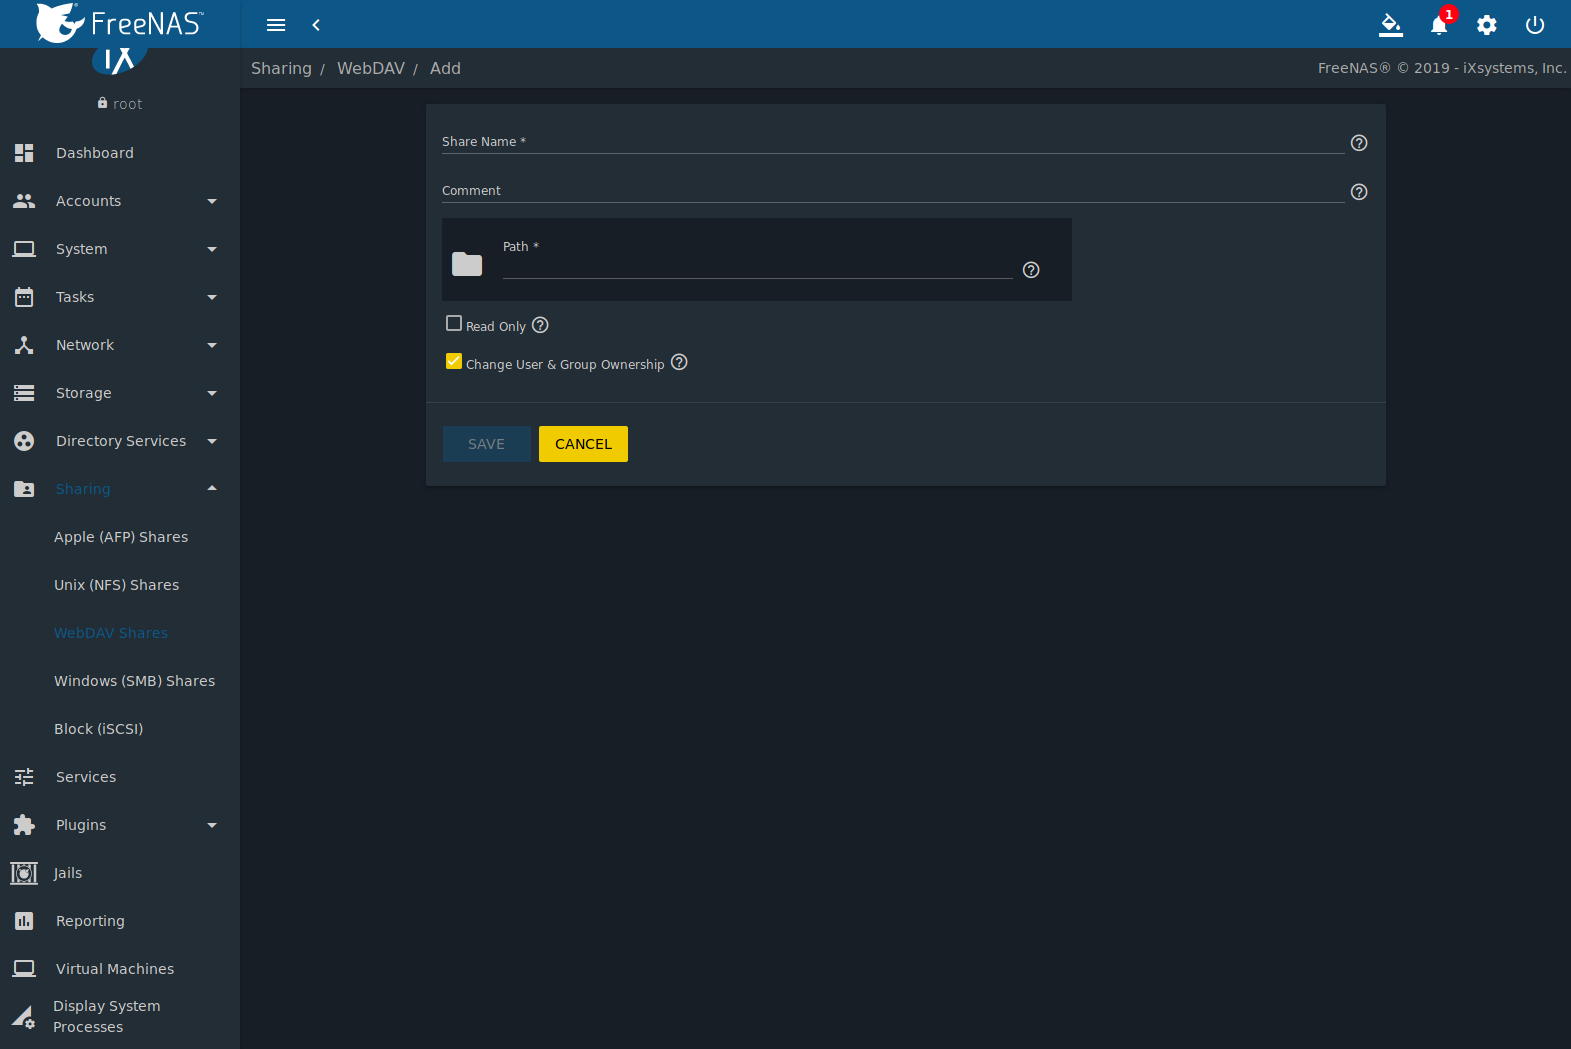The height and width of the screenshot is (1049, 1571).
Task: Click the Directory Services icon
Action: pyautogui.click(x=24, y=441)
